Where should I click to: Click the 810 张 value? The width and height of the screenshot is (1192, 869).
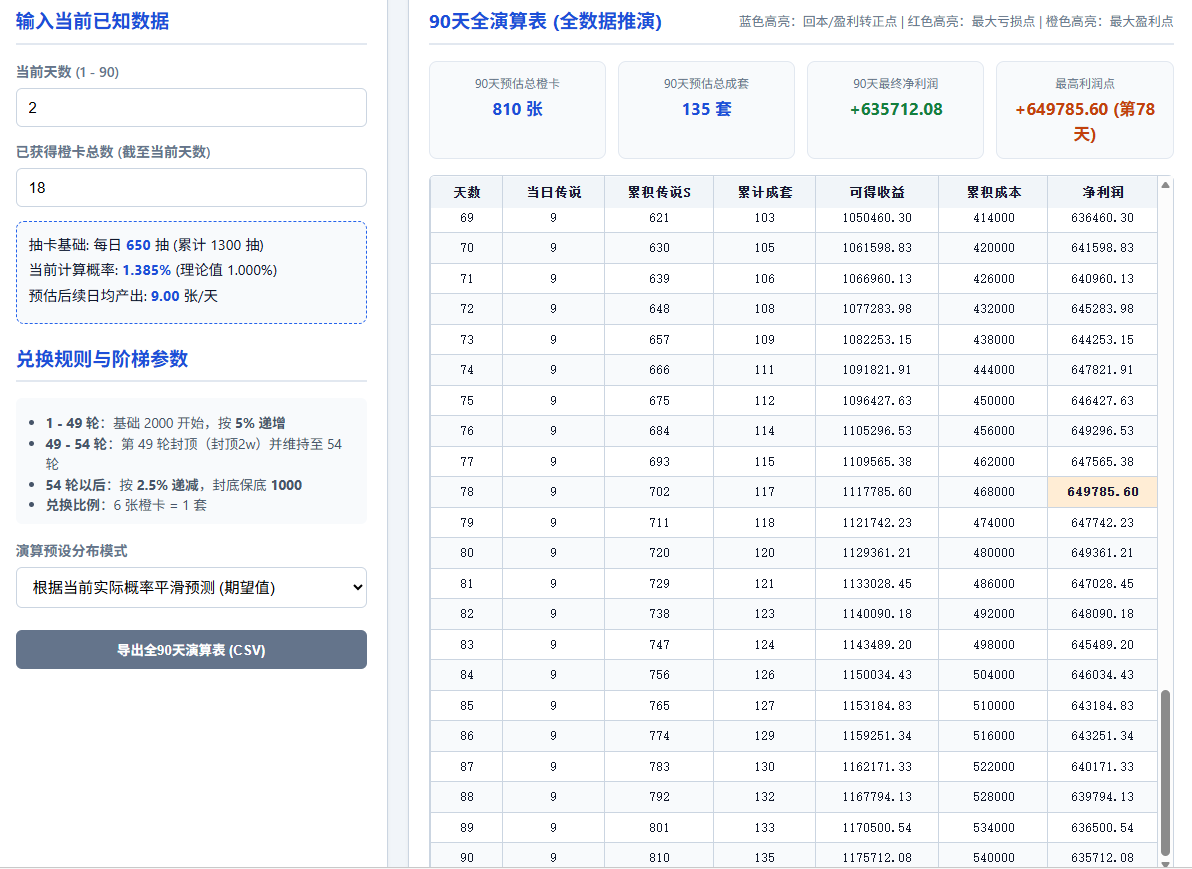tap(518, 109)
